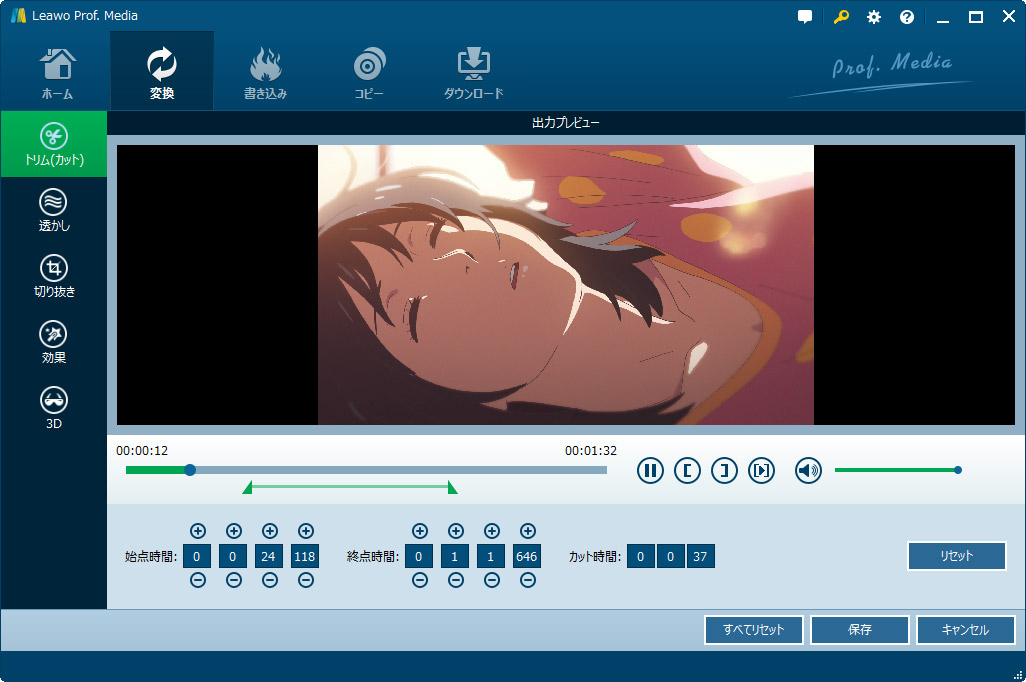The width and height of the screenshot is (1026, 682).
Task: Open the 切り抜き crop panel
Action: coord(54,276)
